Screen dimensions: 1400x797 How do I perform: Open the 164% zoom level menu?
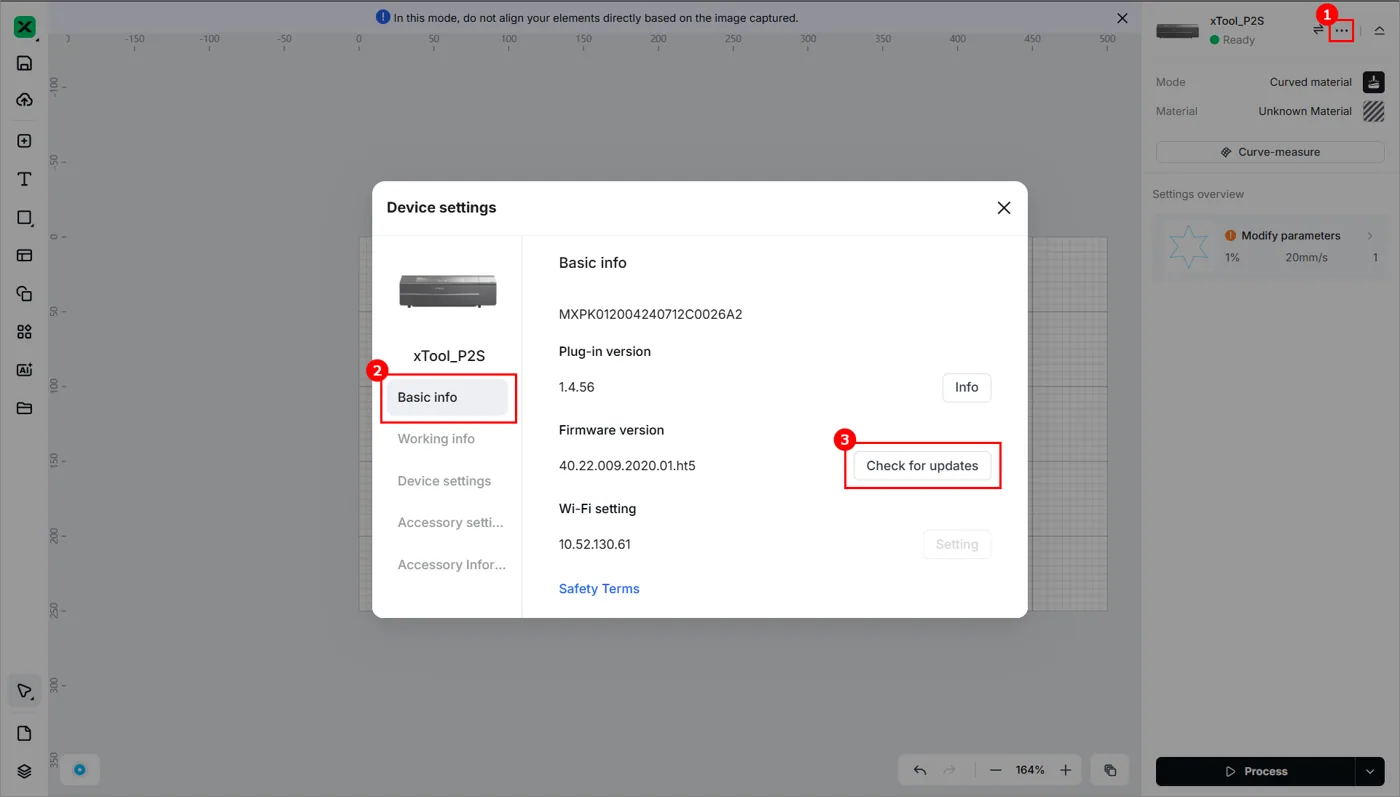pos(1030,770)
